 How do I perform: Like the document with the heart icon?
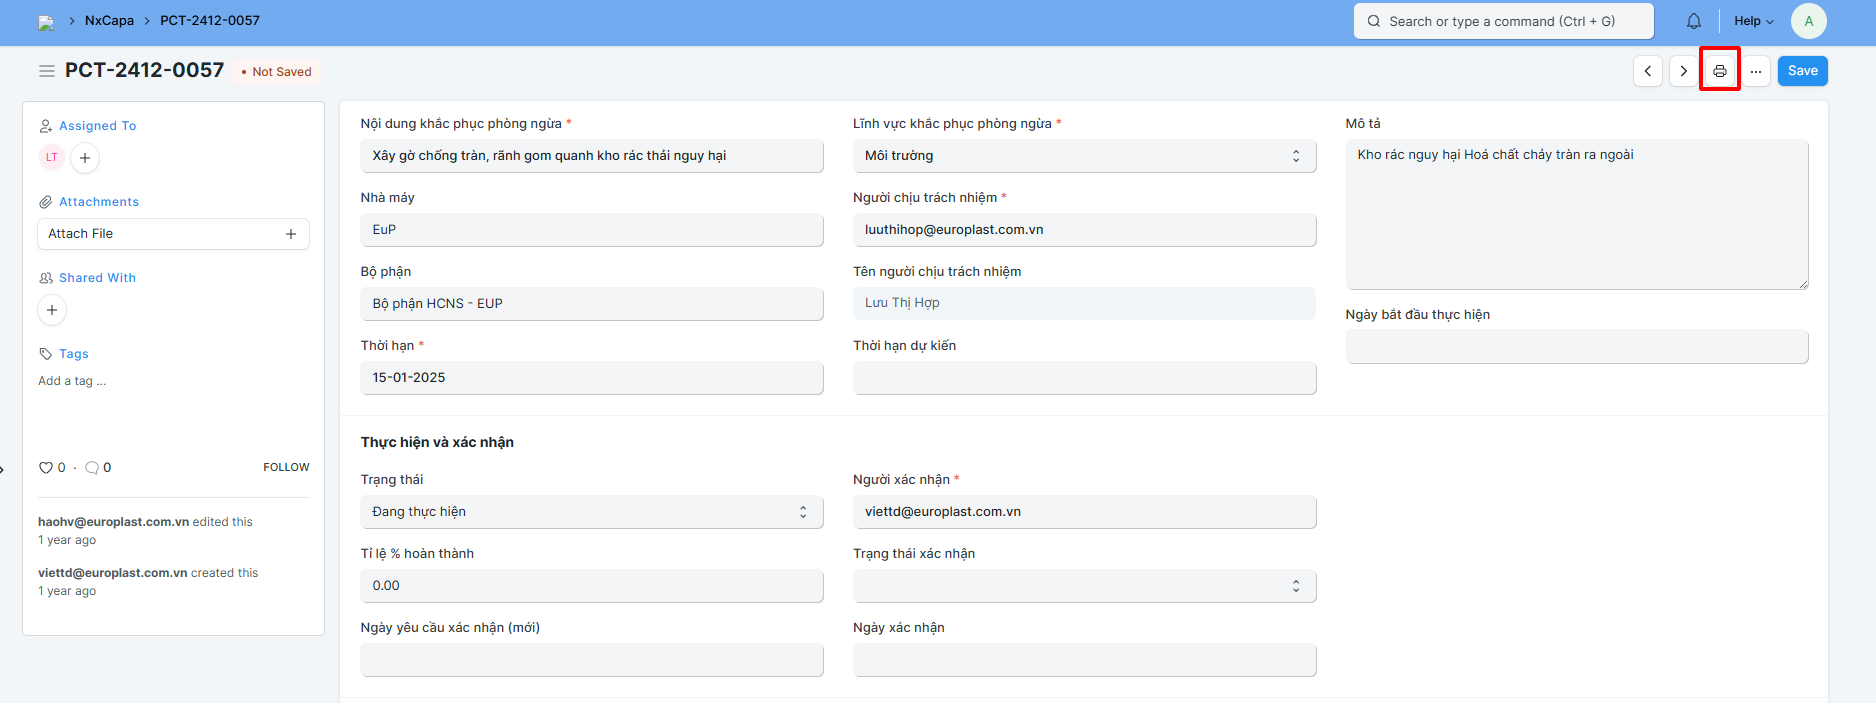(45, 467)
